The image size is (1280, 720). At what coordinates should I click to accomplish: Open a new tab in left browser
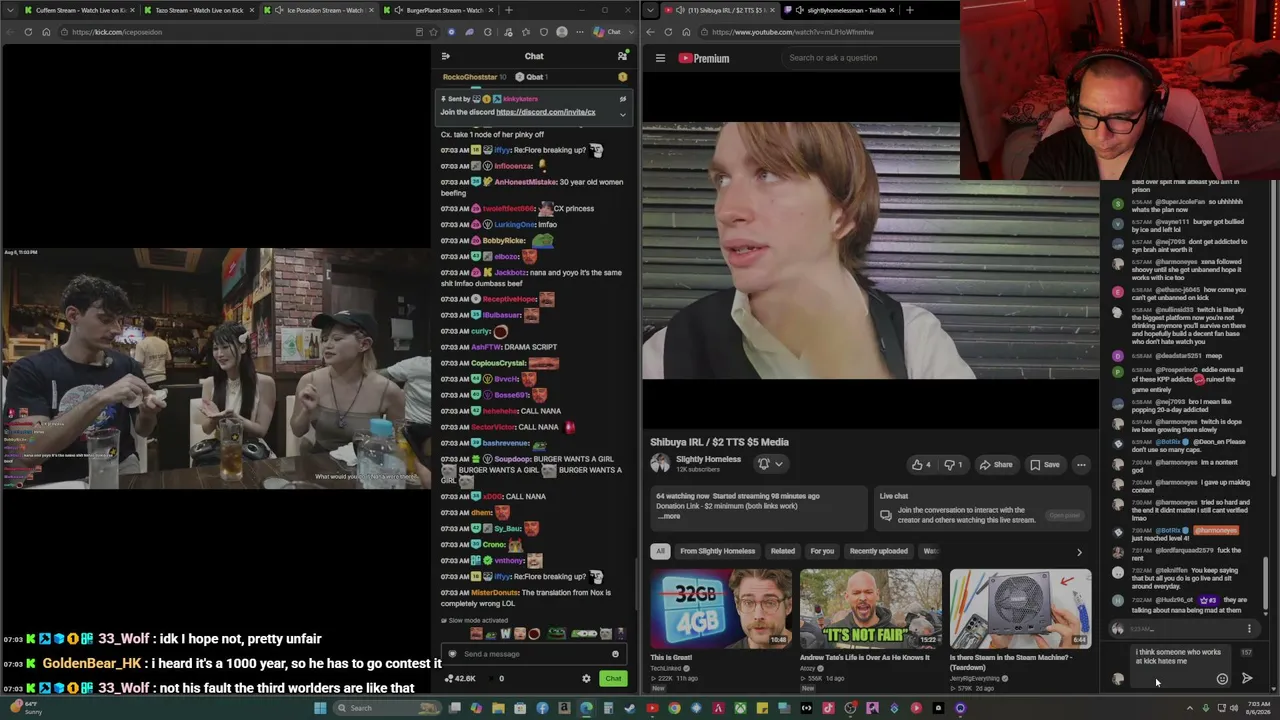point(509,10)
